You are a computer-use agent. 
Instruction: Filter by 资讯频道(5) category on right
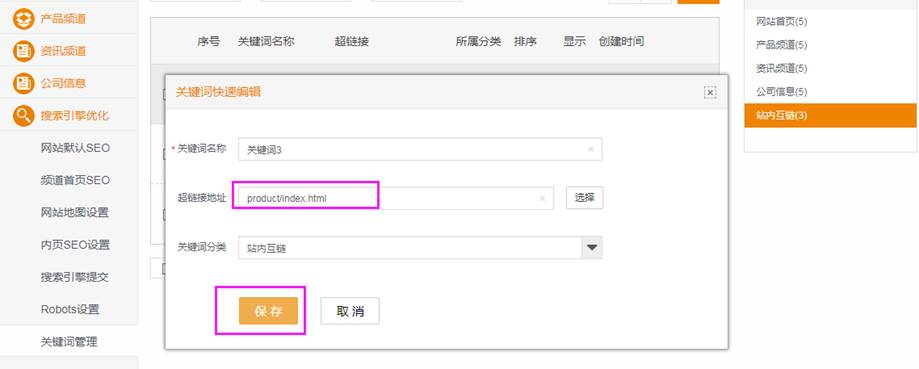pyautogui.click(x=781, y=69)
